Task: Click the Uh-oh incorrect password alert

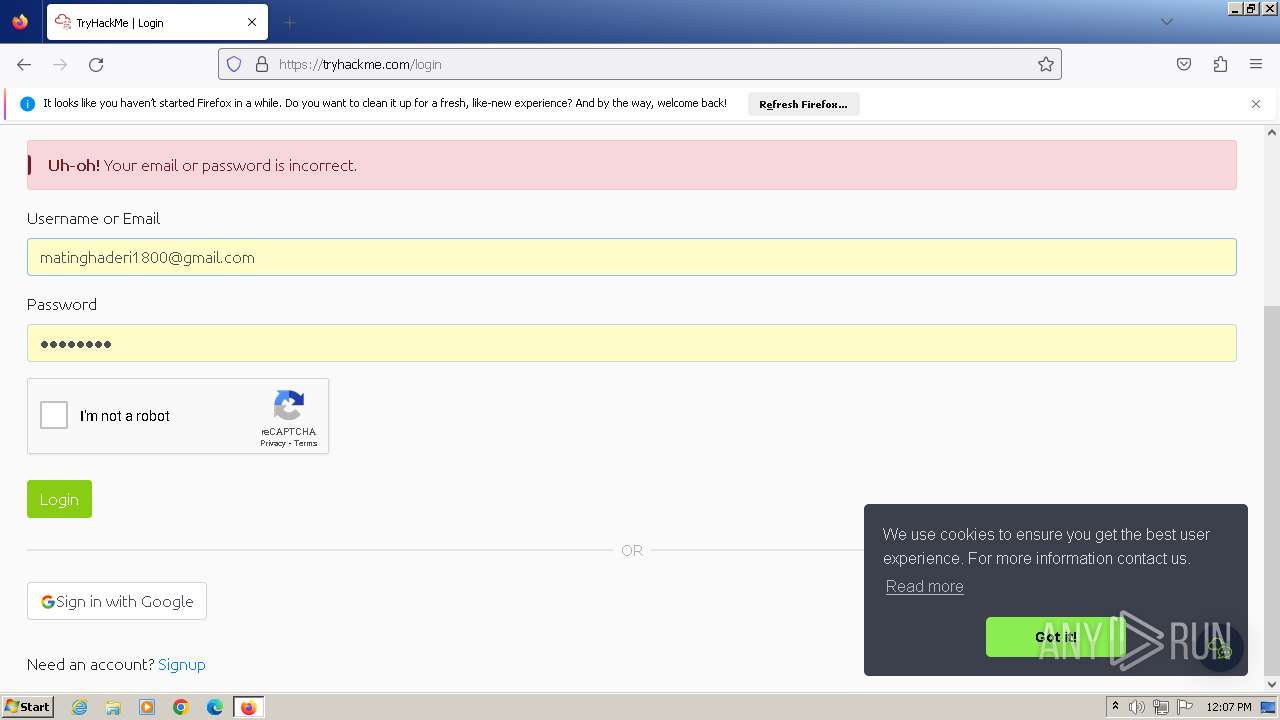Action: tap(632, 165)
